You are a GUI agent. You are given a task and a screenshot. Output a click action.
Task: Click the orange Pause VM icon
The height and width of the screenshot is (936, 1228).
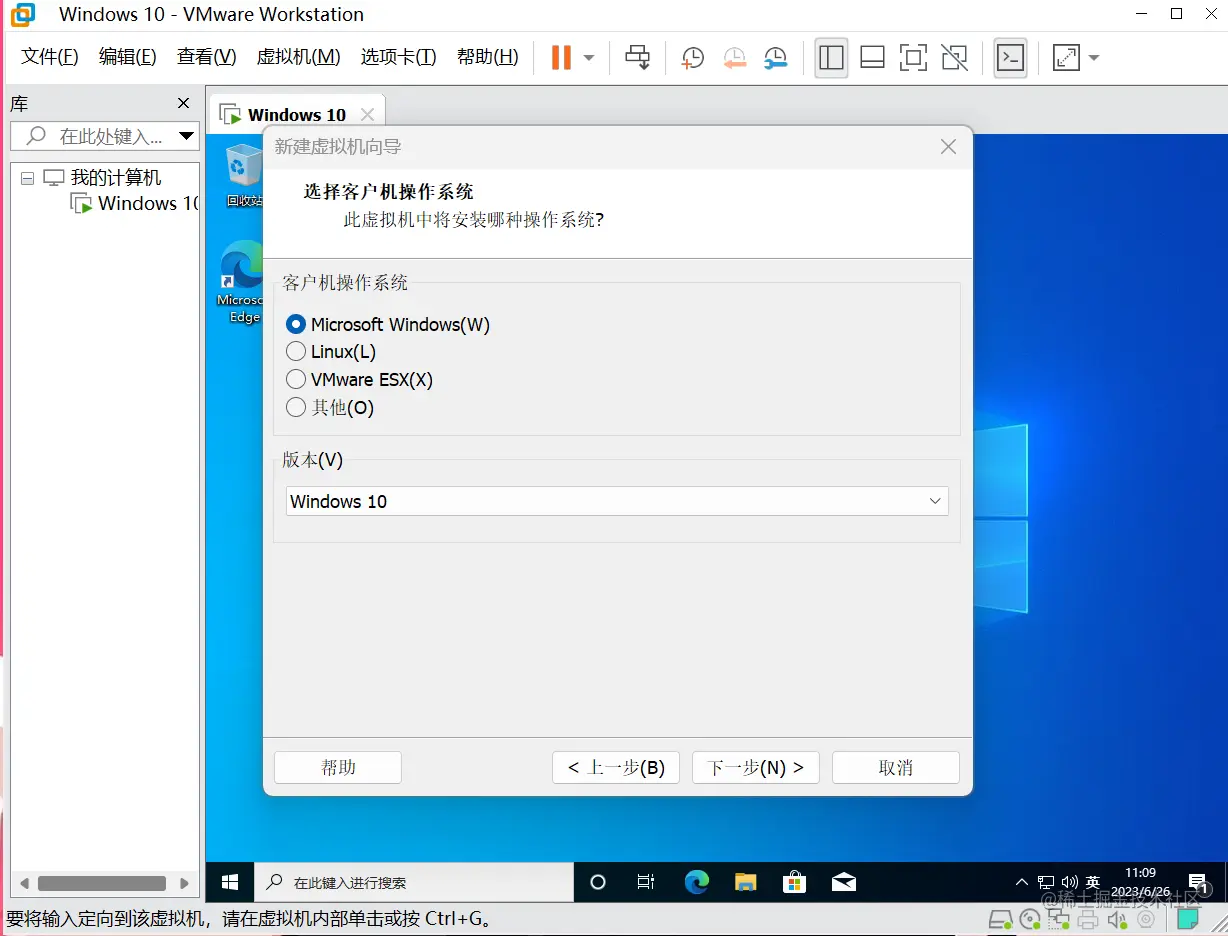561,58
